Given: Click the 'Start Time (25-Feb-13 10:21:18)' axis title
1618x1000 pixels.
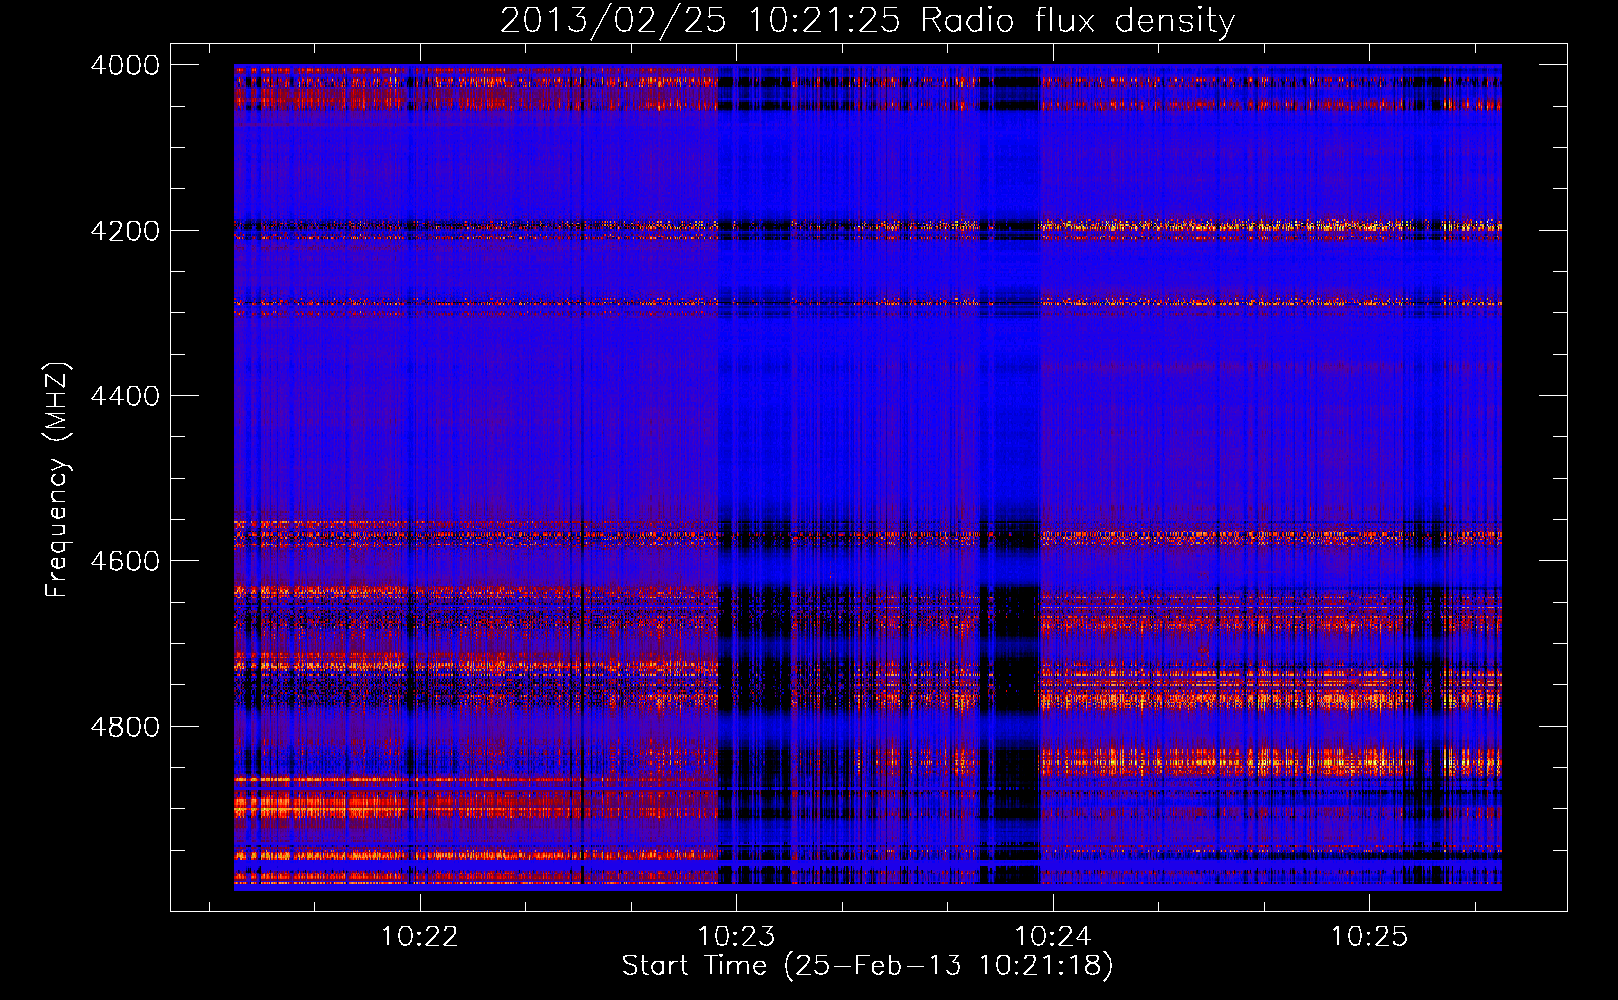Looking at the screenshot, I should tap(867, 966).
